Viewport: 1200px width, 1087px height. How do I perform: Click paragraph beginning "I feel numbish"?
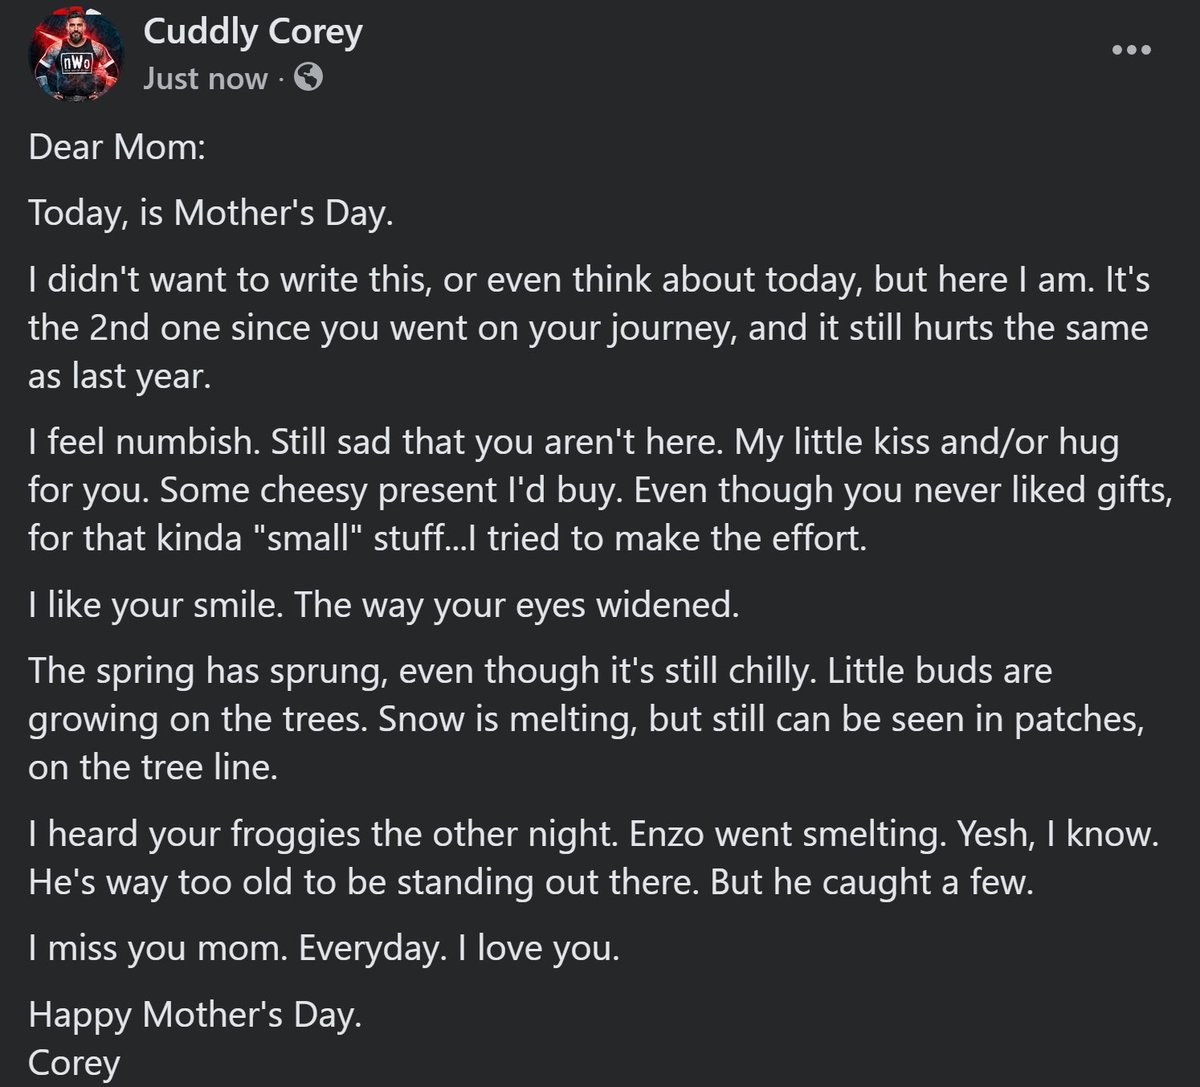pyautogui.click(x=600, y=491)
